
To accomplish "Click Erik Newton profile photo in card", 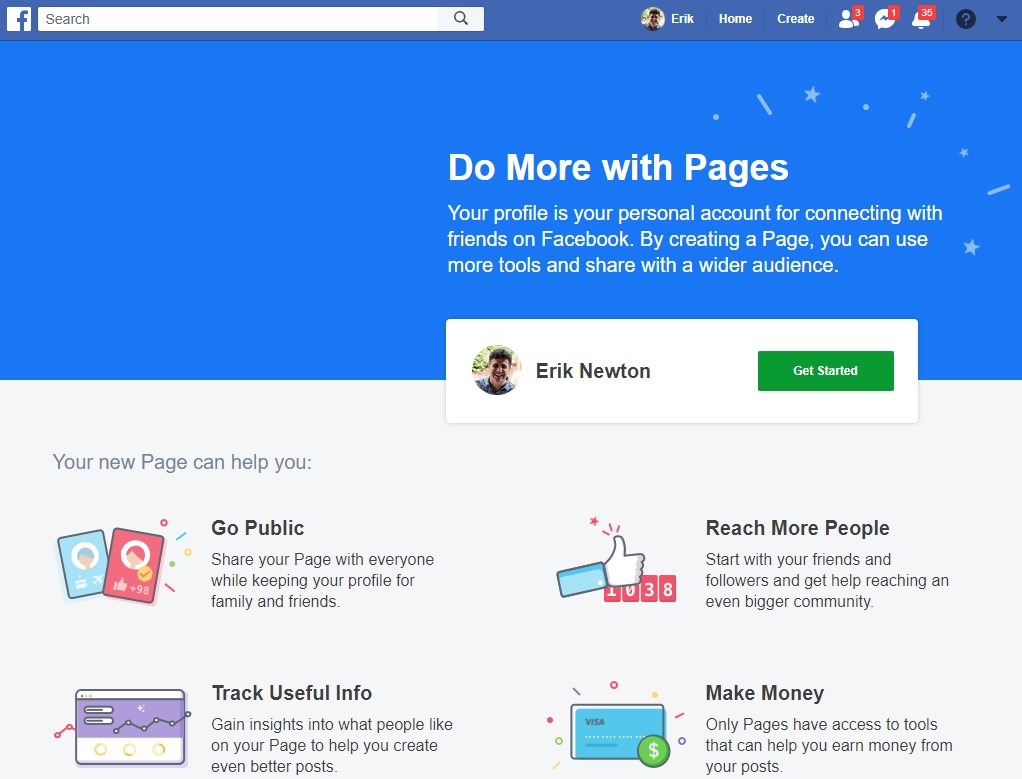I will click(x=497, y=370).
